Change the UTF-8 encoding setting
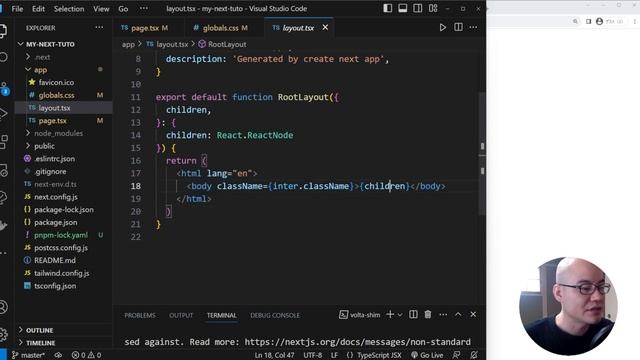Viewport: 640px width, 360px height. (x=313, y=355)
